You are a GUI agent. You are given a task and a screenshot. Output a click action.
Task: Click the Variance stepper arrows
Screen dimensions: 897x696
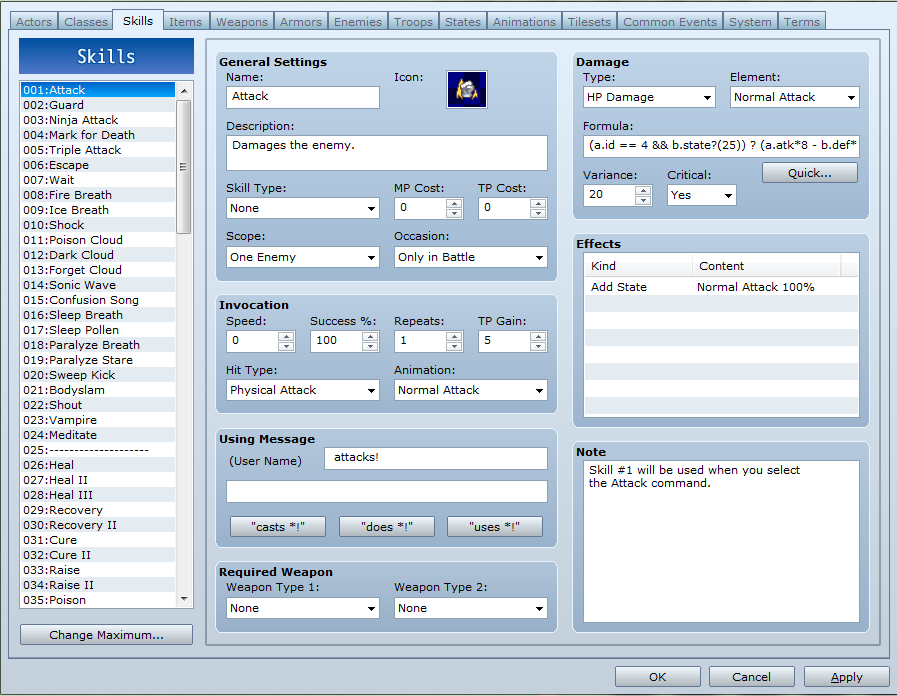(x=644, y=195)
